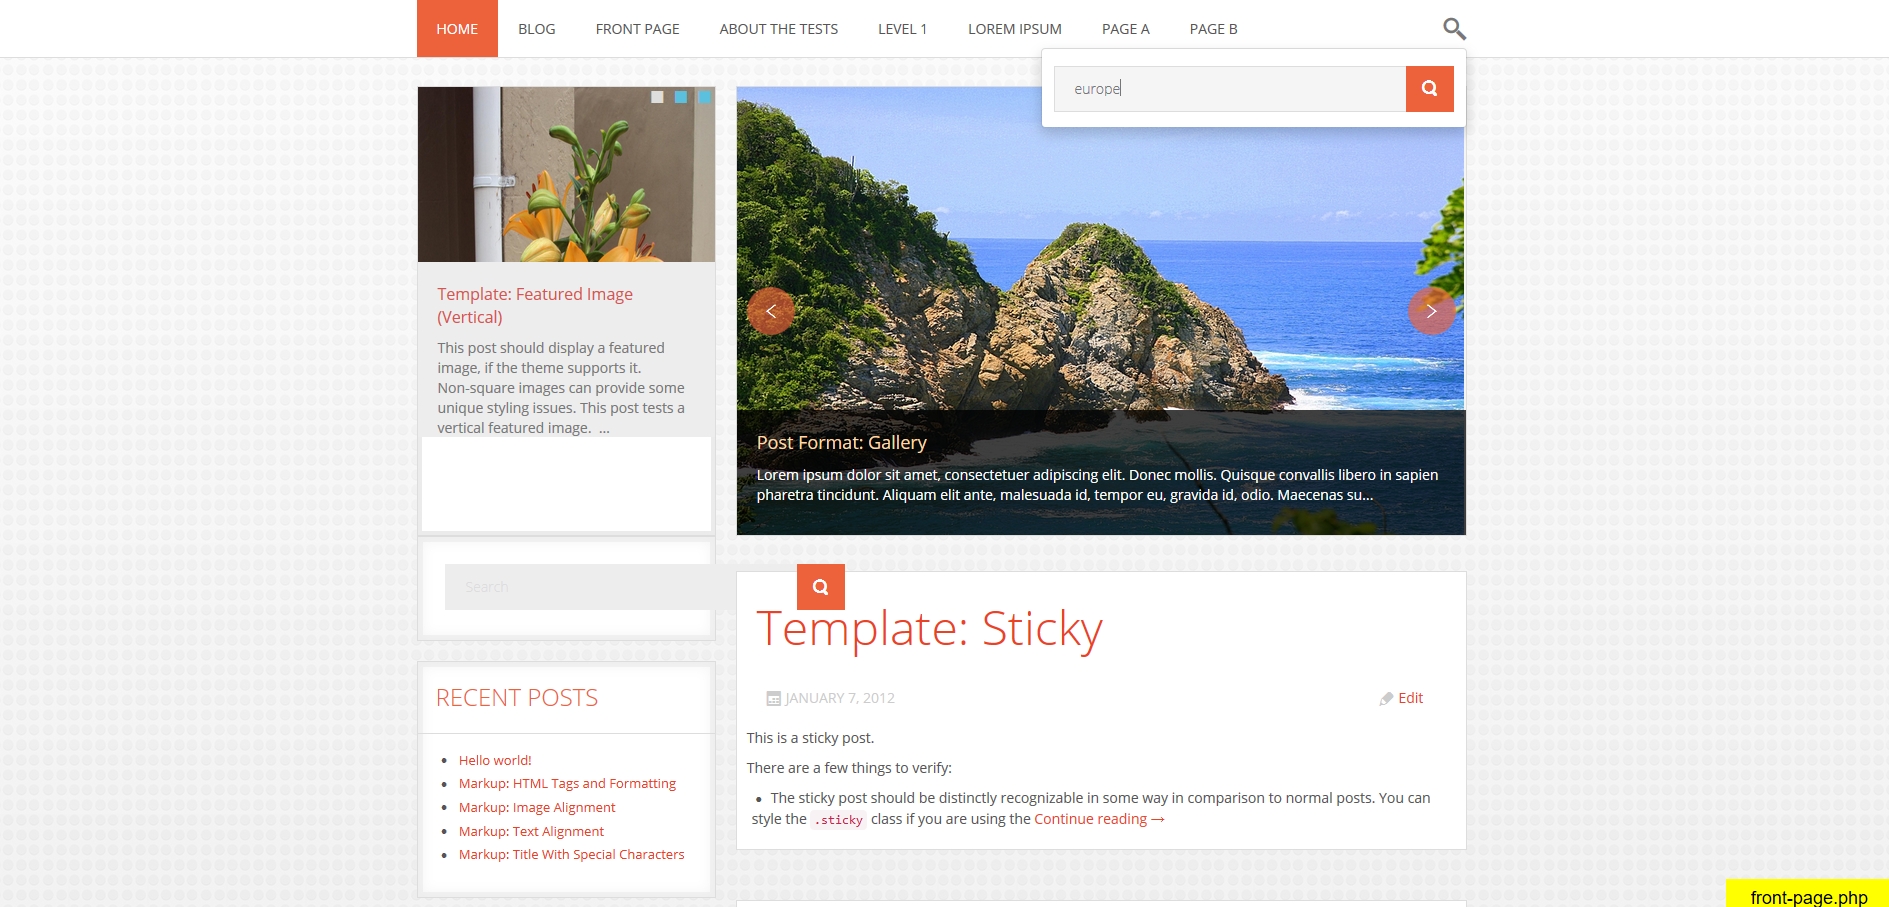Viewport: 1889px width, 907px height.
Task: Click the magnifier icon in the navigation bar
Action: (x=1454, y=29)
